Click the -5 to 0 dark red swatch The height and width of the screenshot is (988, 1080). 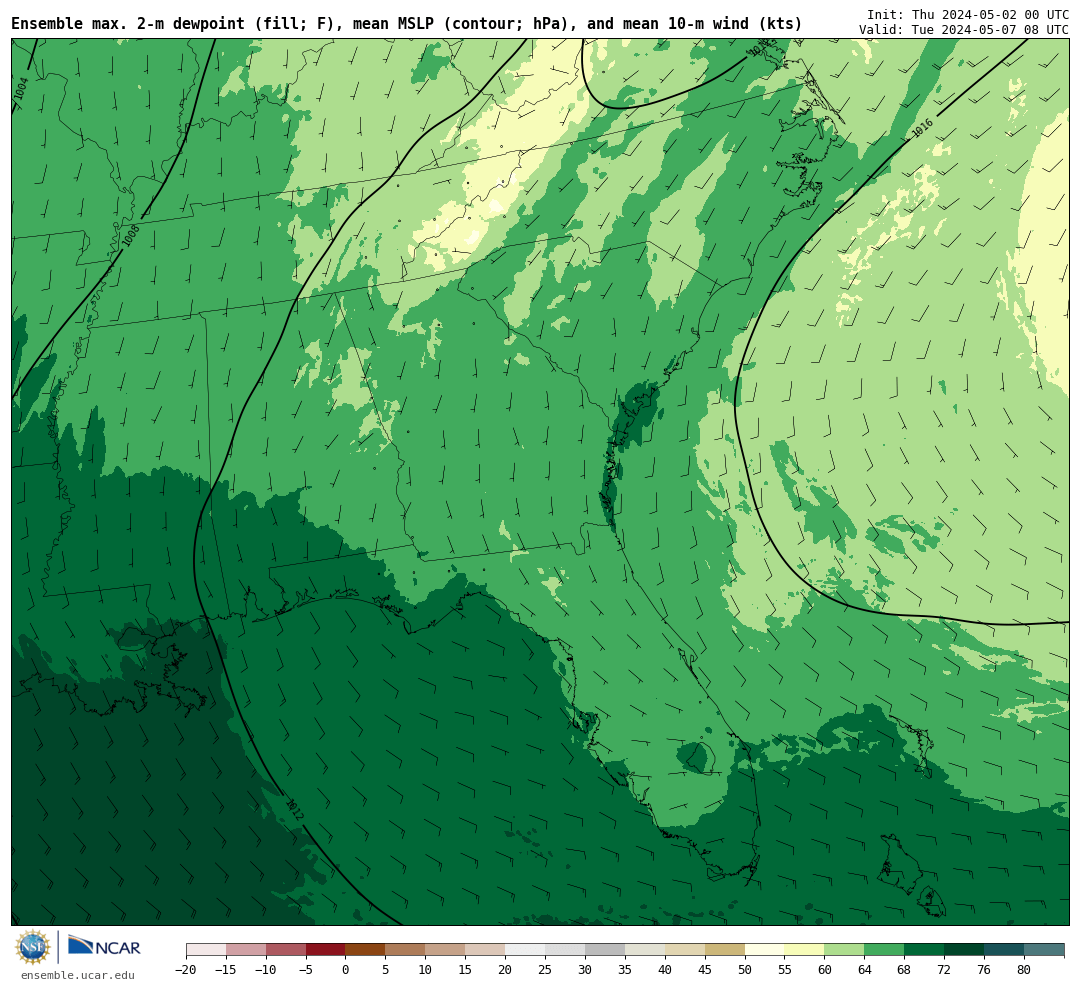click(x=326, y=950)
